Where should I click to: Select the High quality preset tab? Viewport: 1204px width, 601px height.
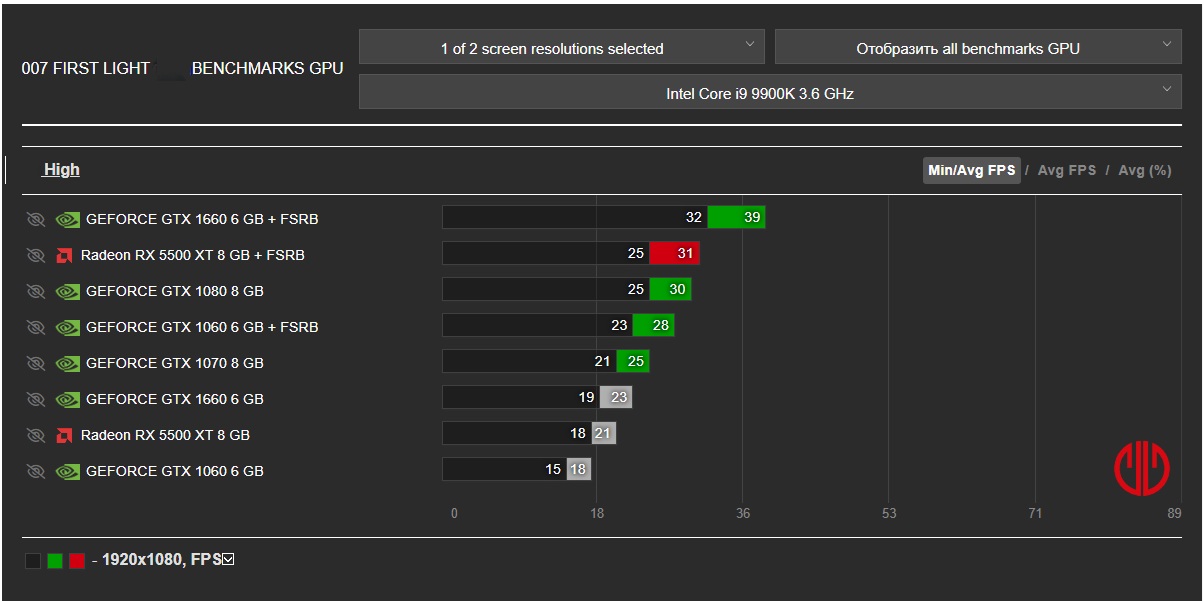[x=61, y=169]
